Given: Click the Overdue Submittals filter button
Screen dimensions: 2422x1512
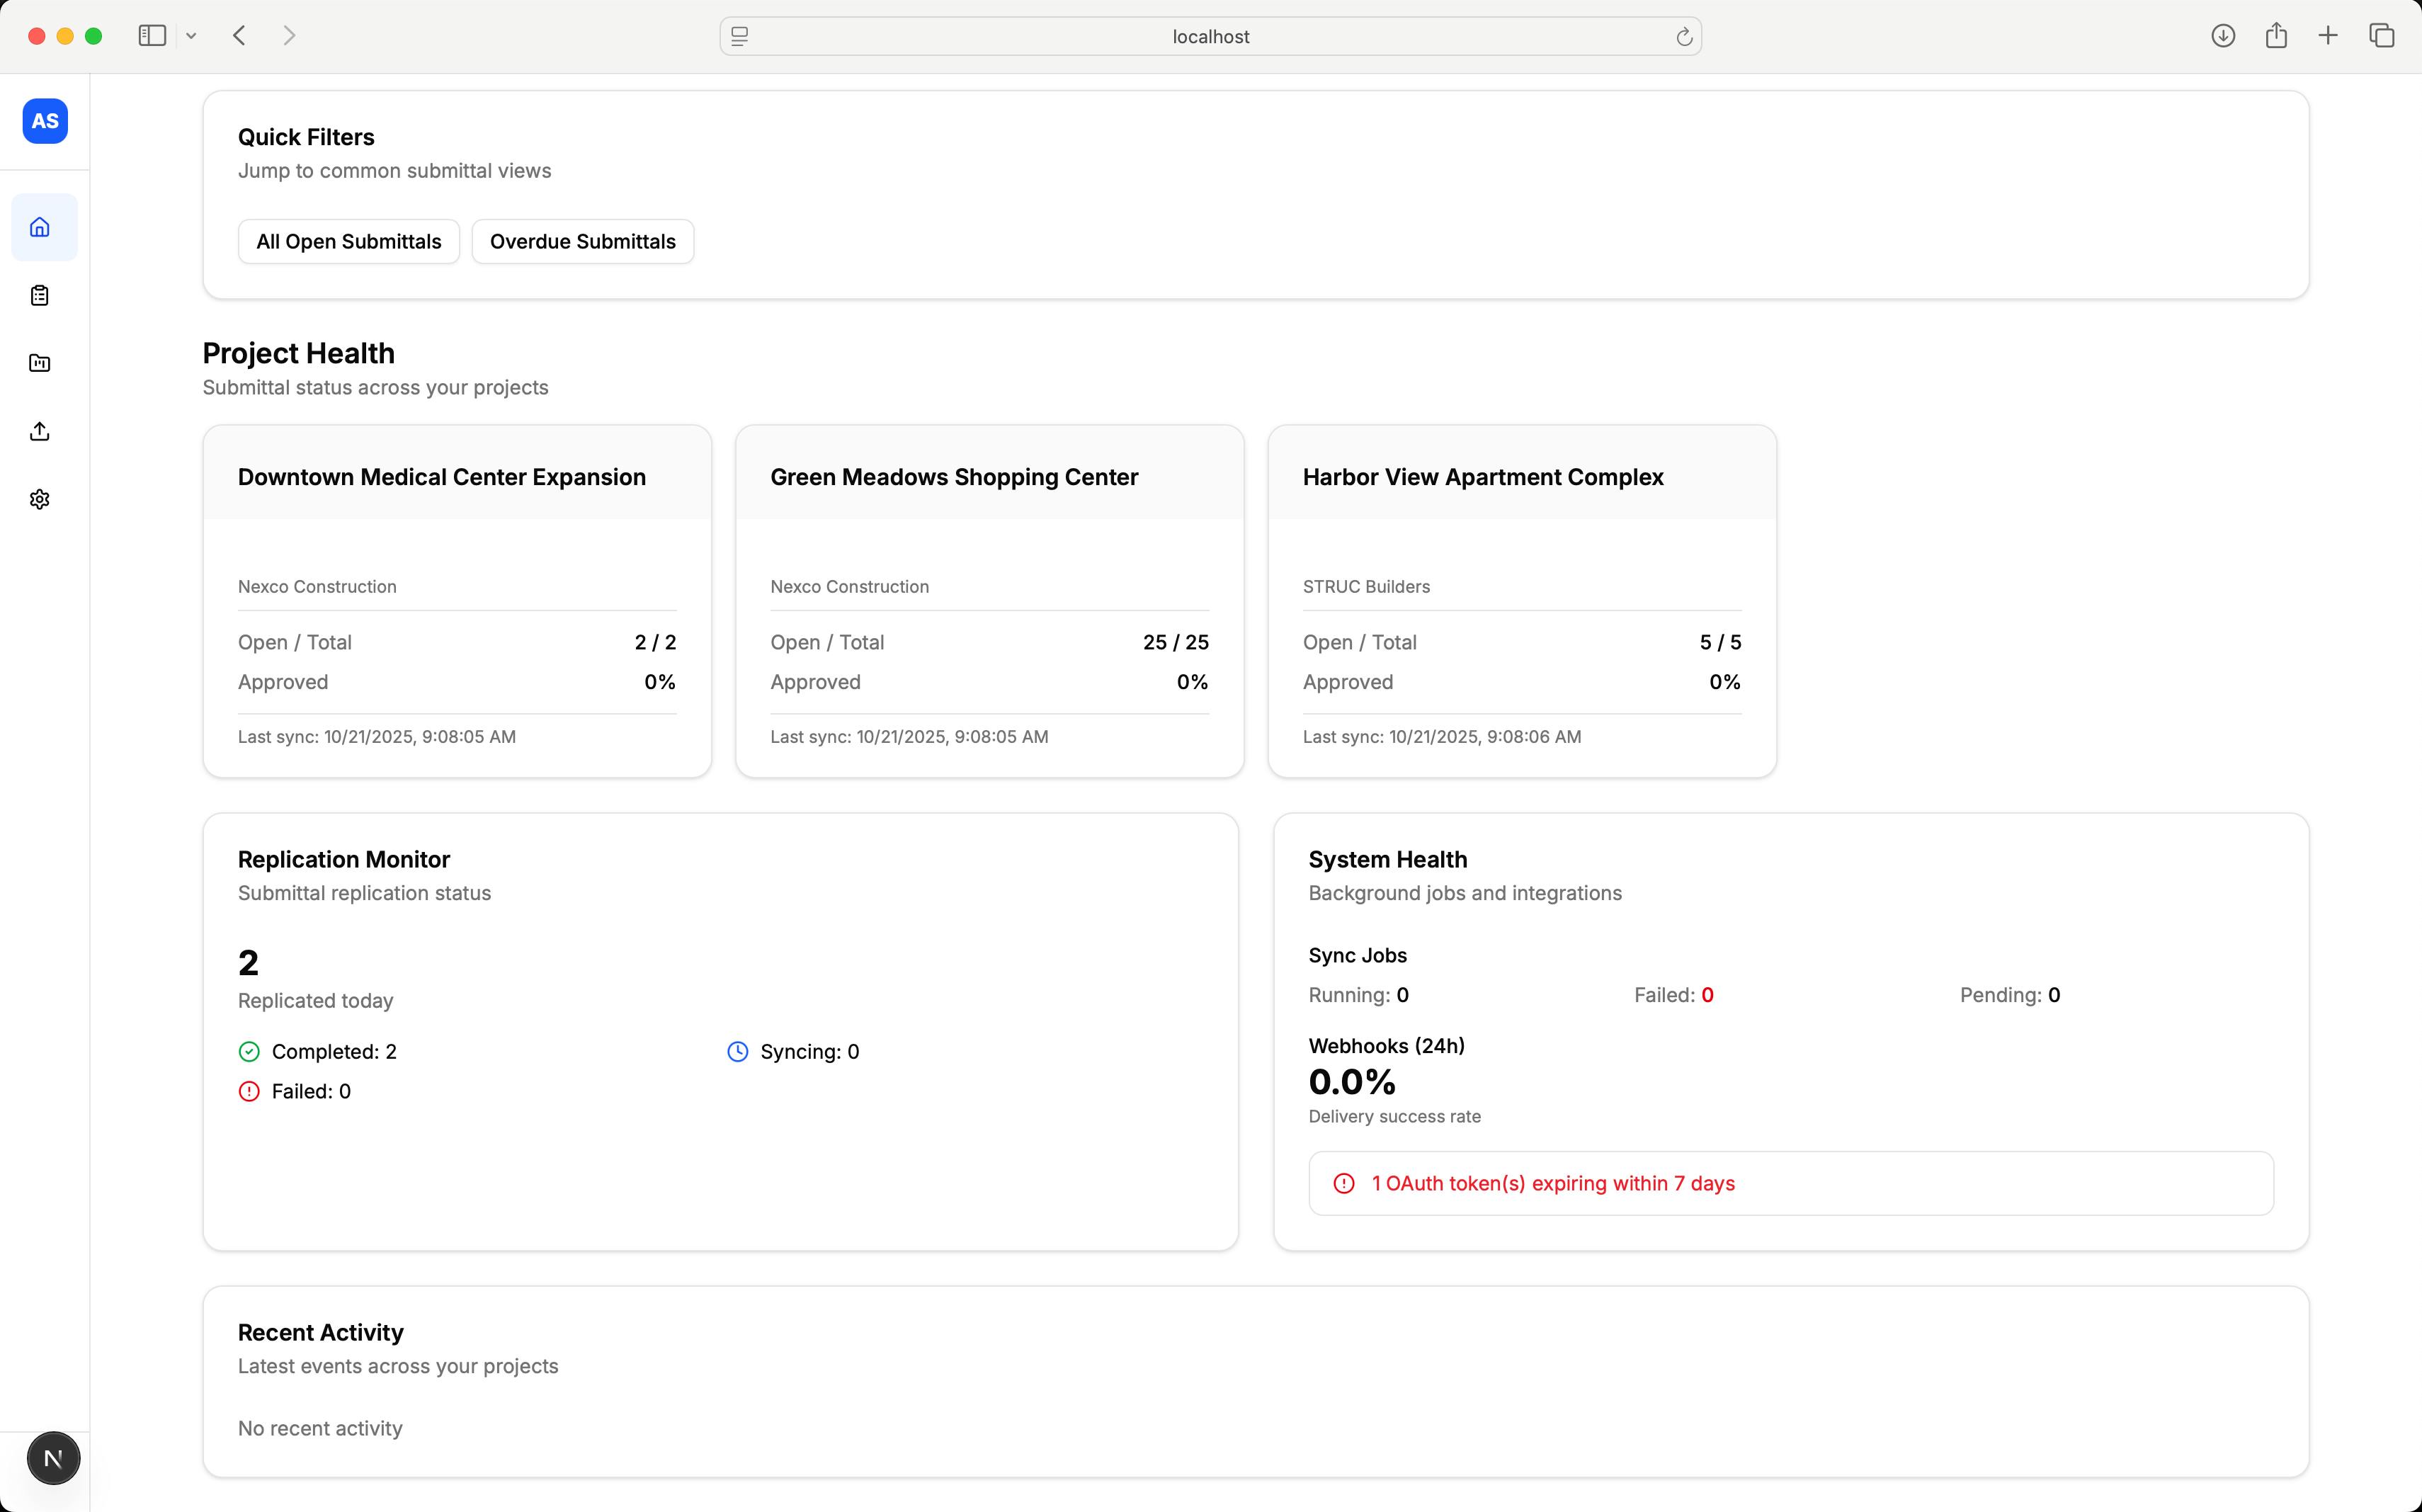Looking at the screenshot, I should 582,241.
